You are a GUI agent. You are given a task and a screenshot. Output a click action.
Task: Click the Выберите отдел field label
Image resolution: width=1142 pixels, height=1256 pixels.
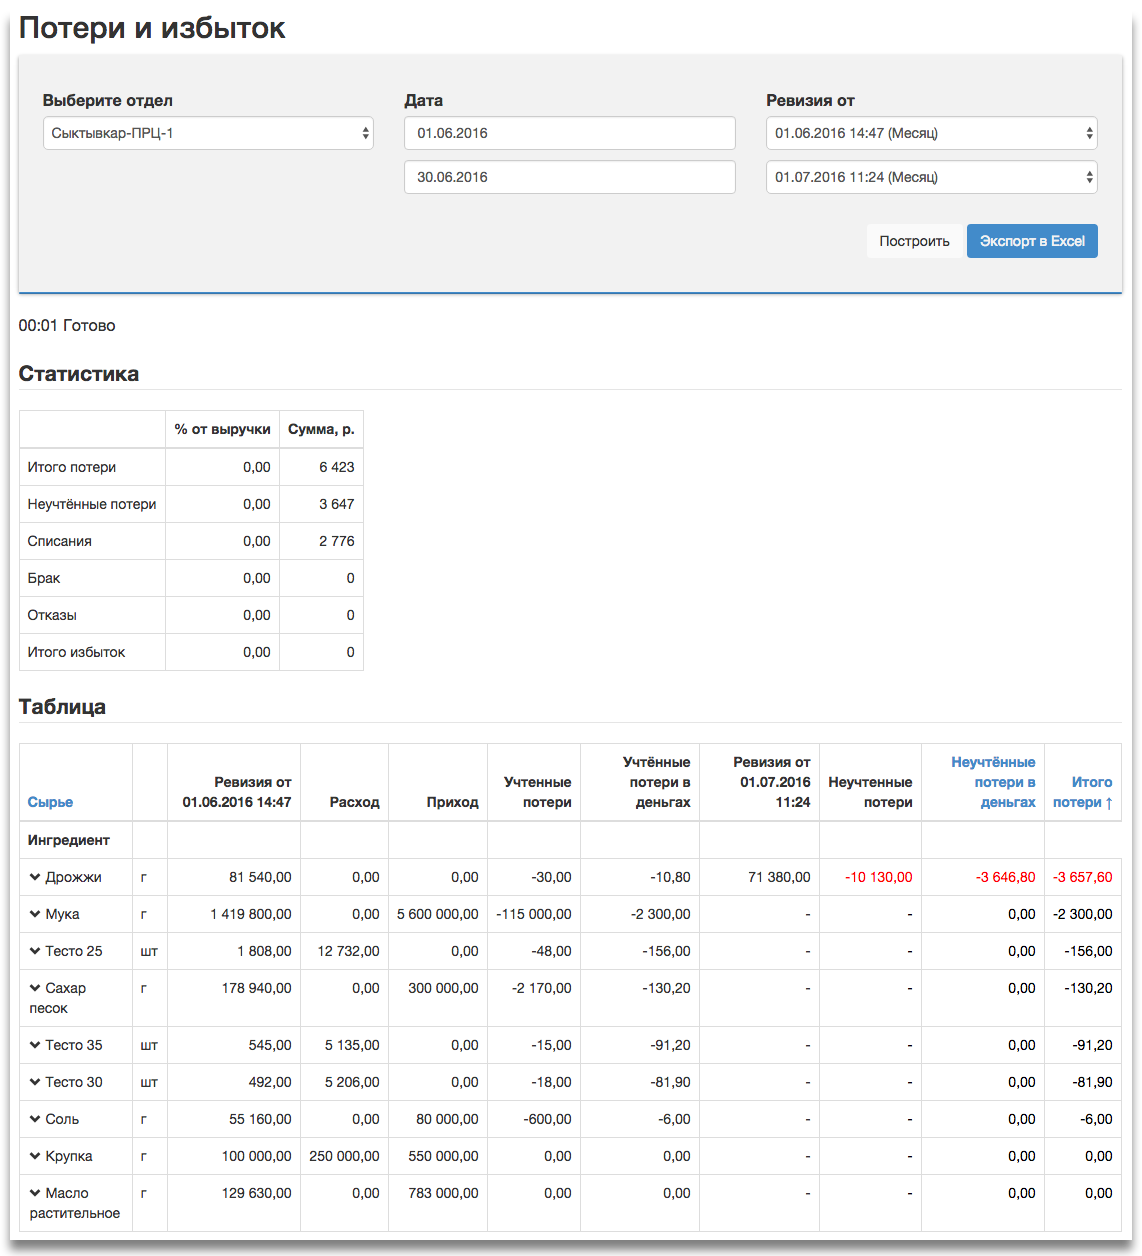point(108,100)
